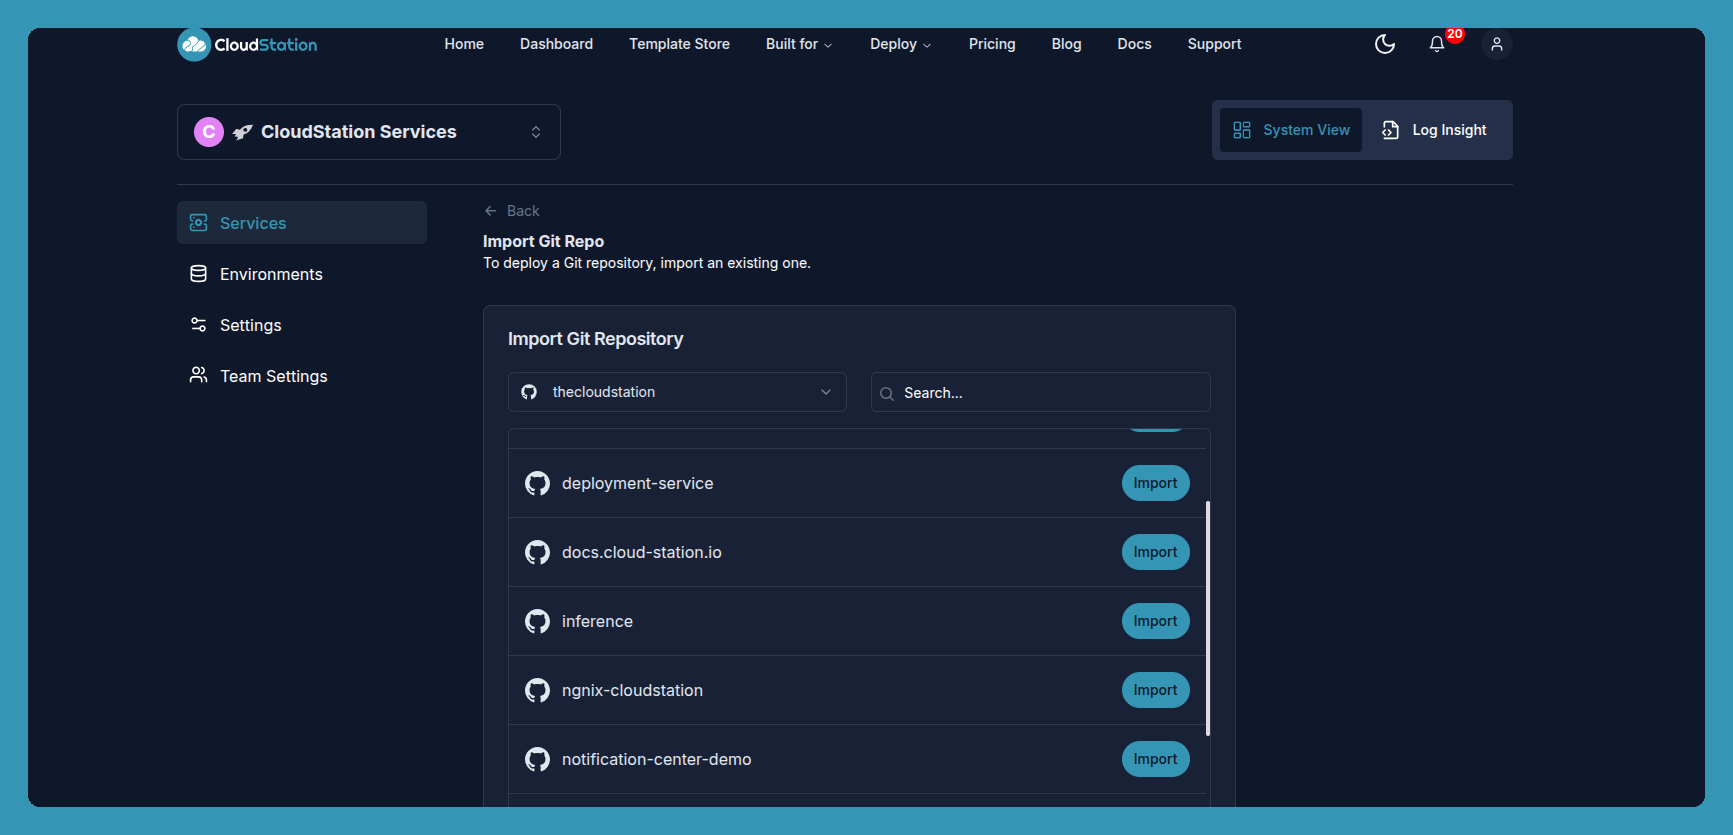Click the purple C project avatar
The width and height of the screenshot is (1733, 835).
click(x=209, y=132)
